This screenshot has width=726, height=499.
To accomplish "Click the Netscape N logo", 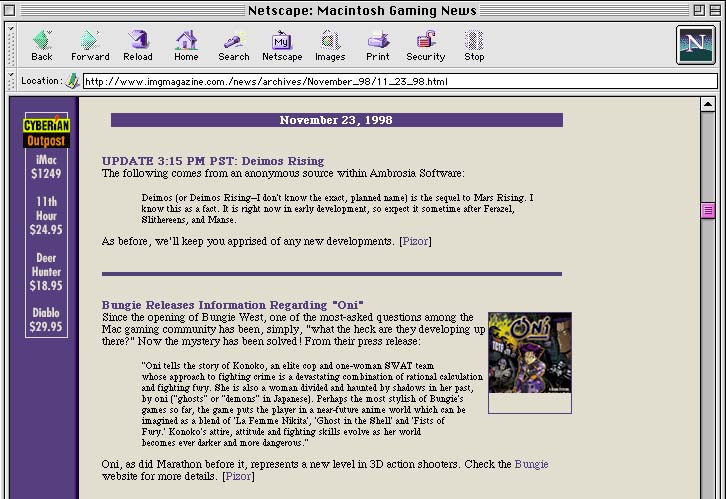I will tap(695, 46).
